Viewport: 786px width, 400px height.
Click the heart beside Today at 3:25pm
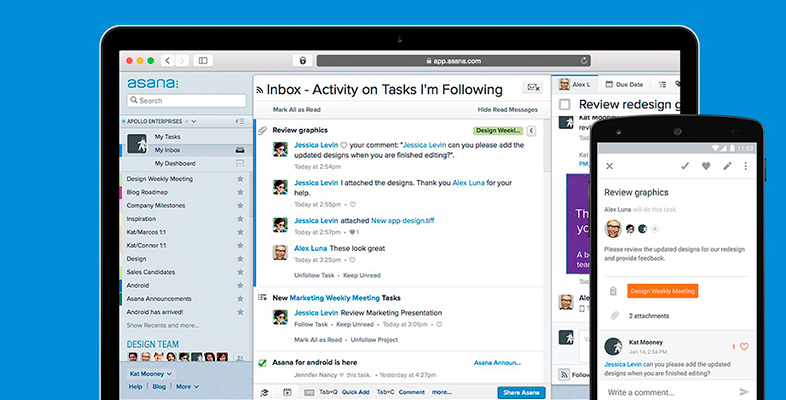point(352,260)
